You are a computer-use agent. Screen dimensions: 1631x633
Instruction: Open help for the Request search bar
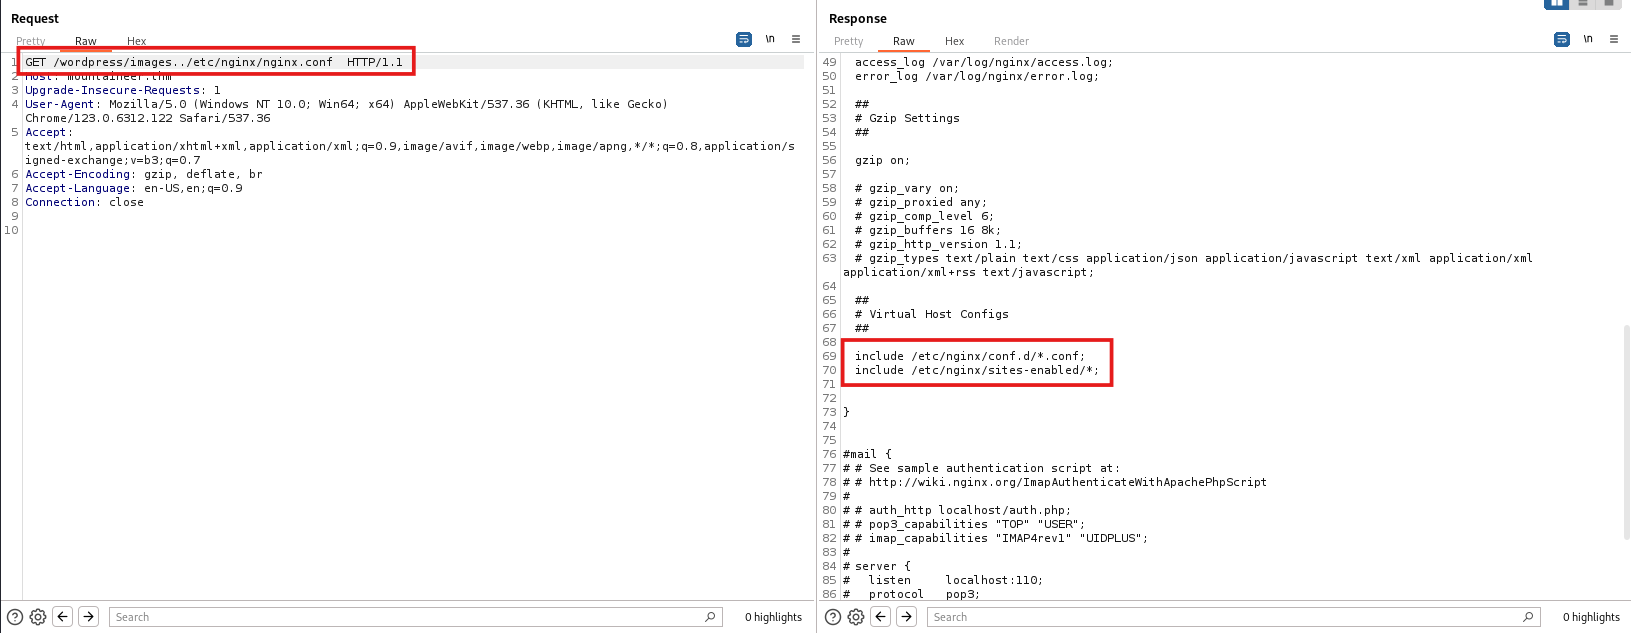tap(15, 617)
